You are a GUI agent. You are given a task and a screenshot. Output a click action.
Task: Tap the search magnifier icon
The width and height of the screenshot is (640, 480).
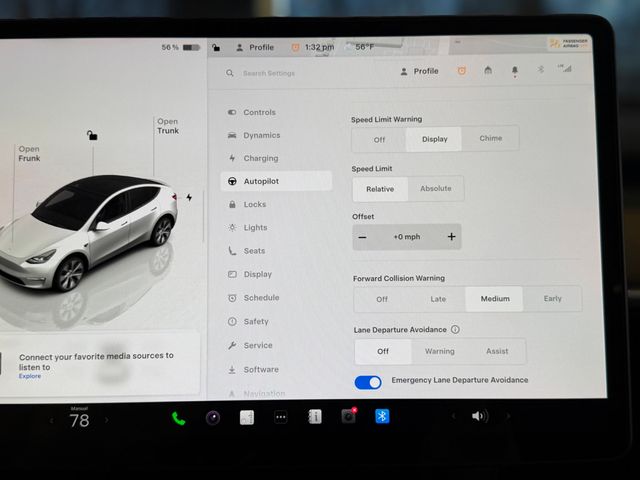230,73
